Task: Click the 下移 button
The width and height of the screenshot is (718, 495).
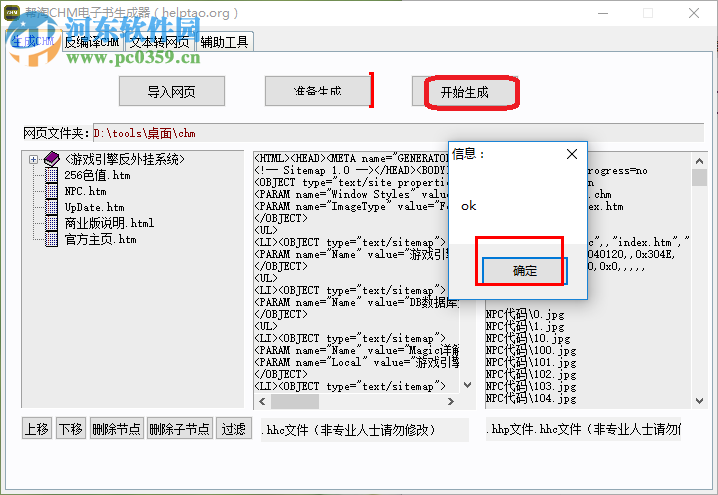Action: coord(71,429)
